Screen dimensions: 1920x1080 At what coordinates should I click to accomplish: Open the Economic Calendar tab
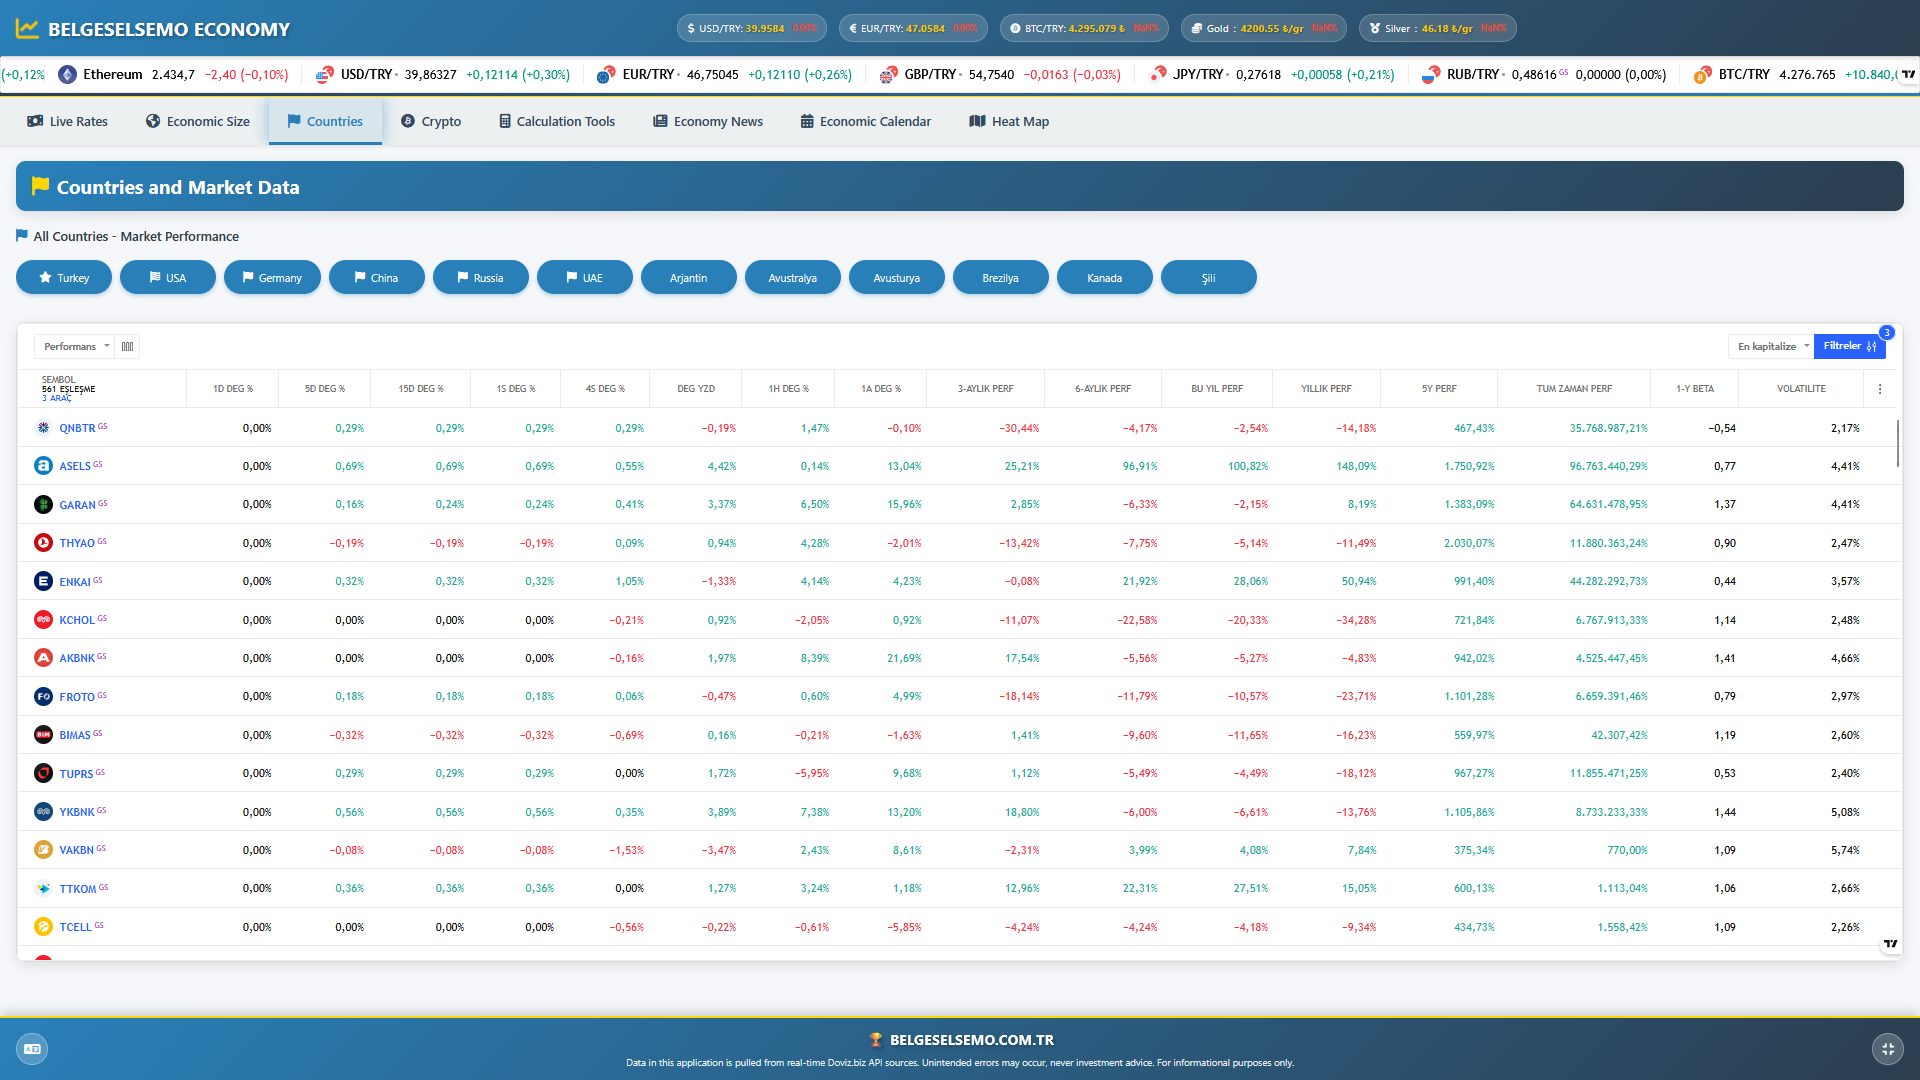point(865,122)
